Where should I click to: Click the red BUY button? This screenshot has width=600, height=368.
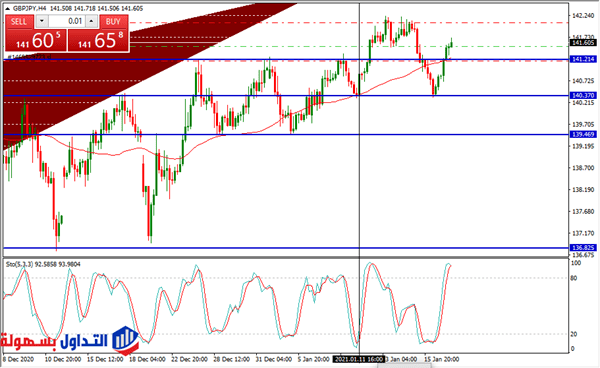[x=113, y=21]
